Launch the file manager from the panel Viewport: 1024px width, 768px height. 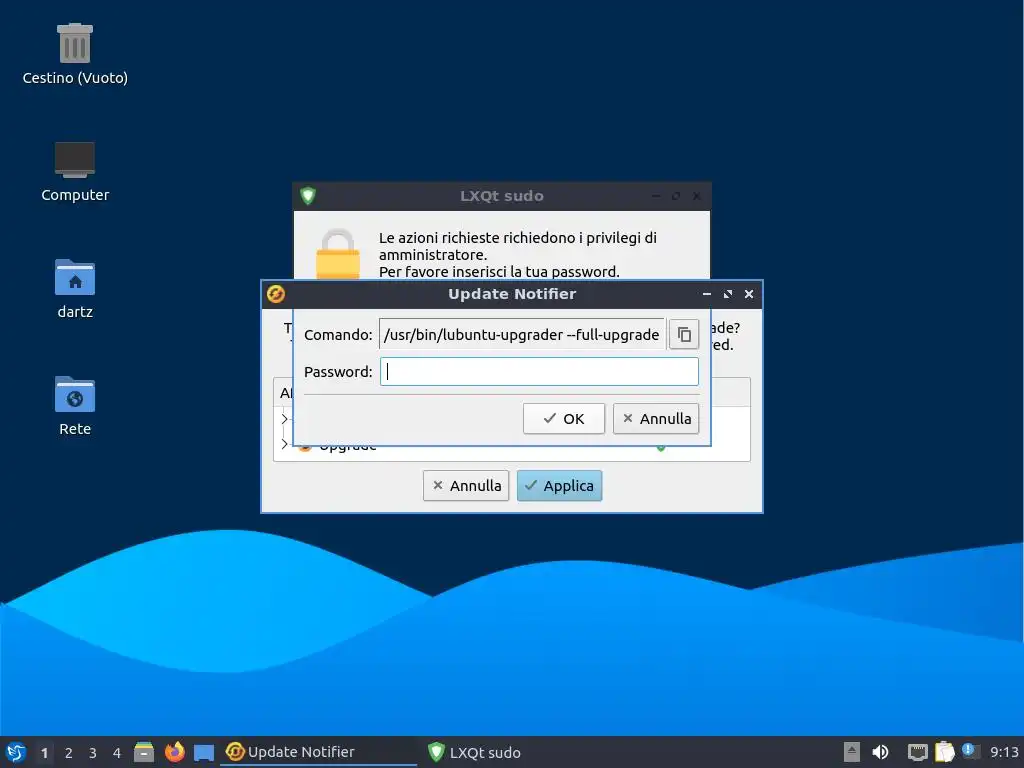(144, 752)
